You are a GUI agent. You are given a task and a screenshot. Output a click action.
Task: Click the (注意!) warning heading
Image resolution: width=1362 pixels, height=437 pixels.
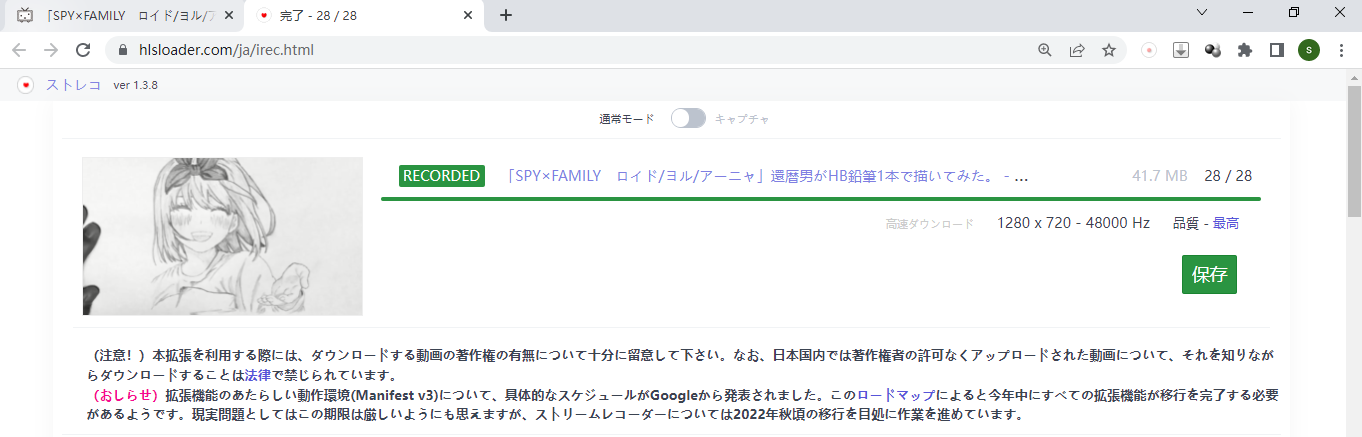tap(118, 357)
